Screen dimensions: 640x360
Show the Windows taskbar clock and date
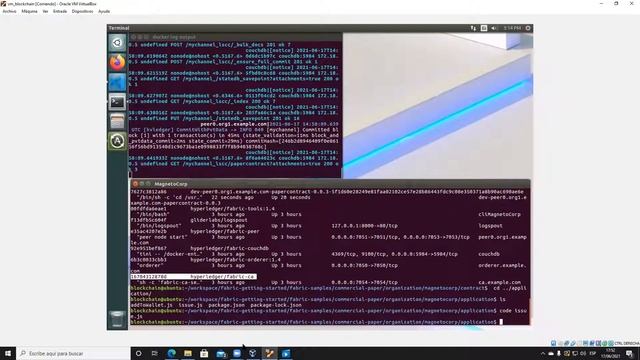pyautogui.click(x=611, y=353)
